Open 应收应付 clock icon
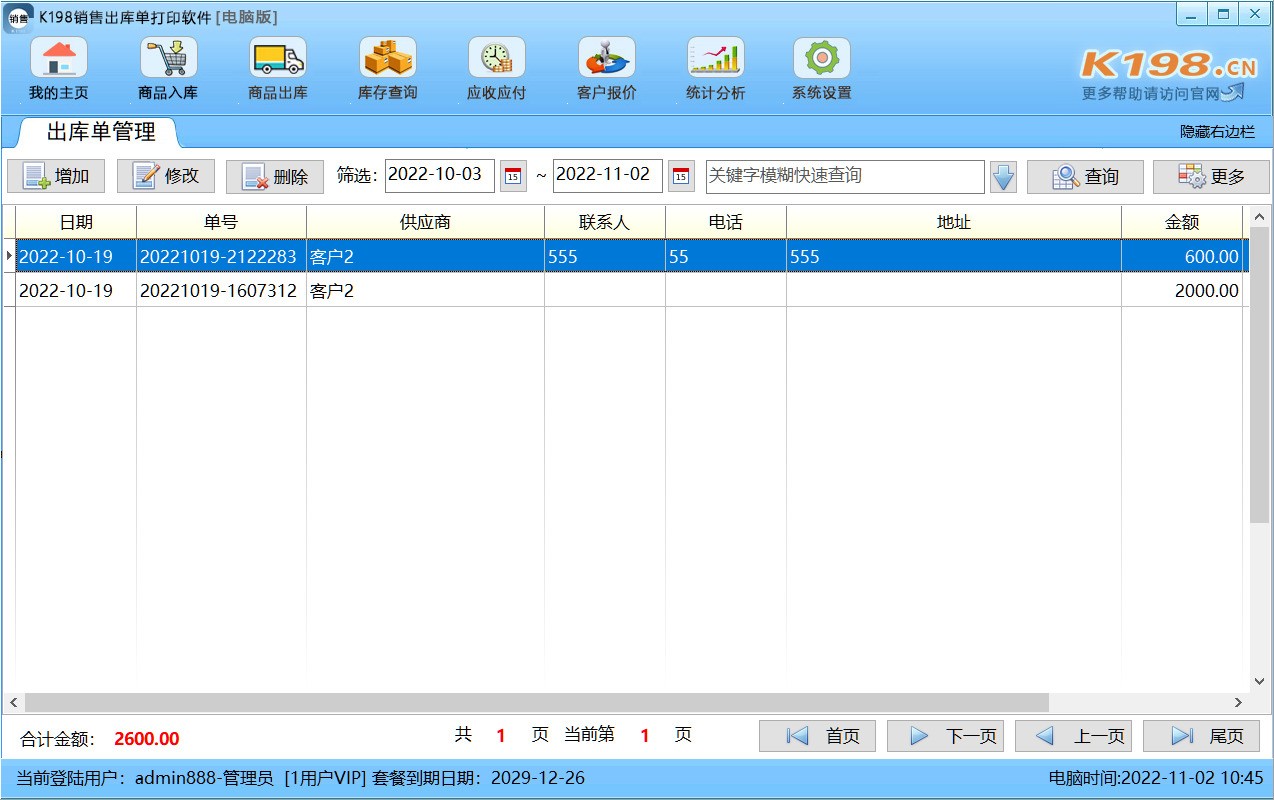The image size is (1274, 800). (496, 59)
